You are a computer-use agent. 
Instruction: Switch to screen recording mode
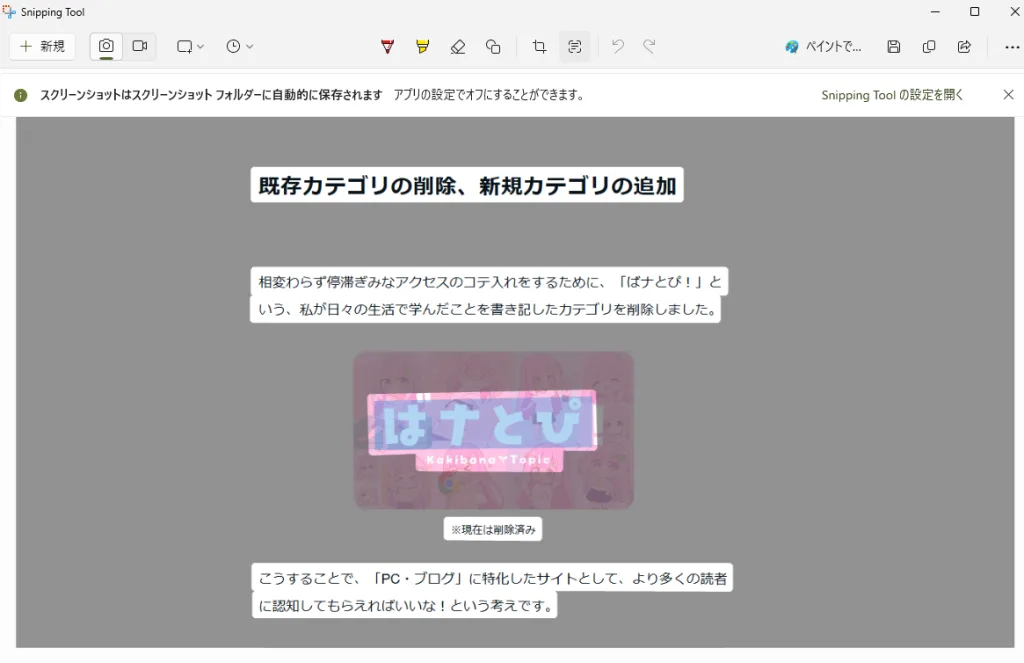[x=140, y=46]
